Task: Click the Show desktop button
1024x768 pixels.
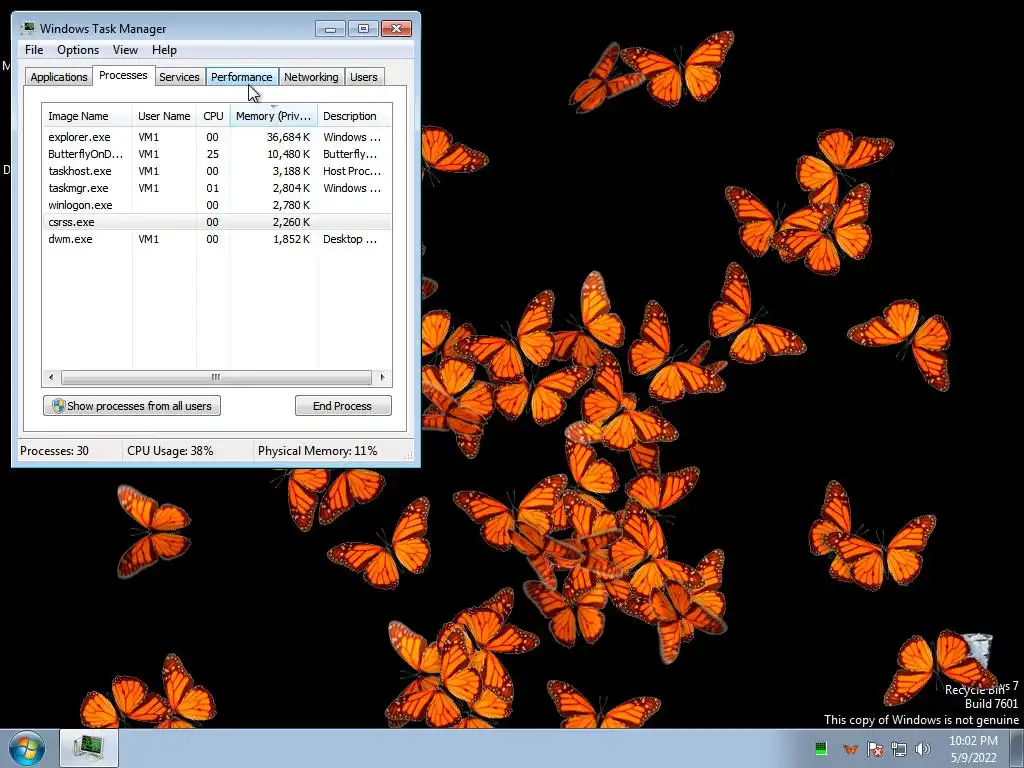Action: (1016, 749)
